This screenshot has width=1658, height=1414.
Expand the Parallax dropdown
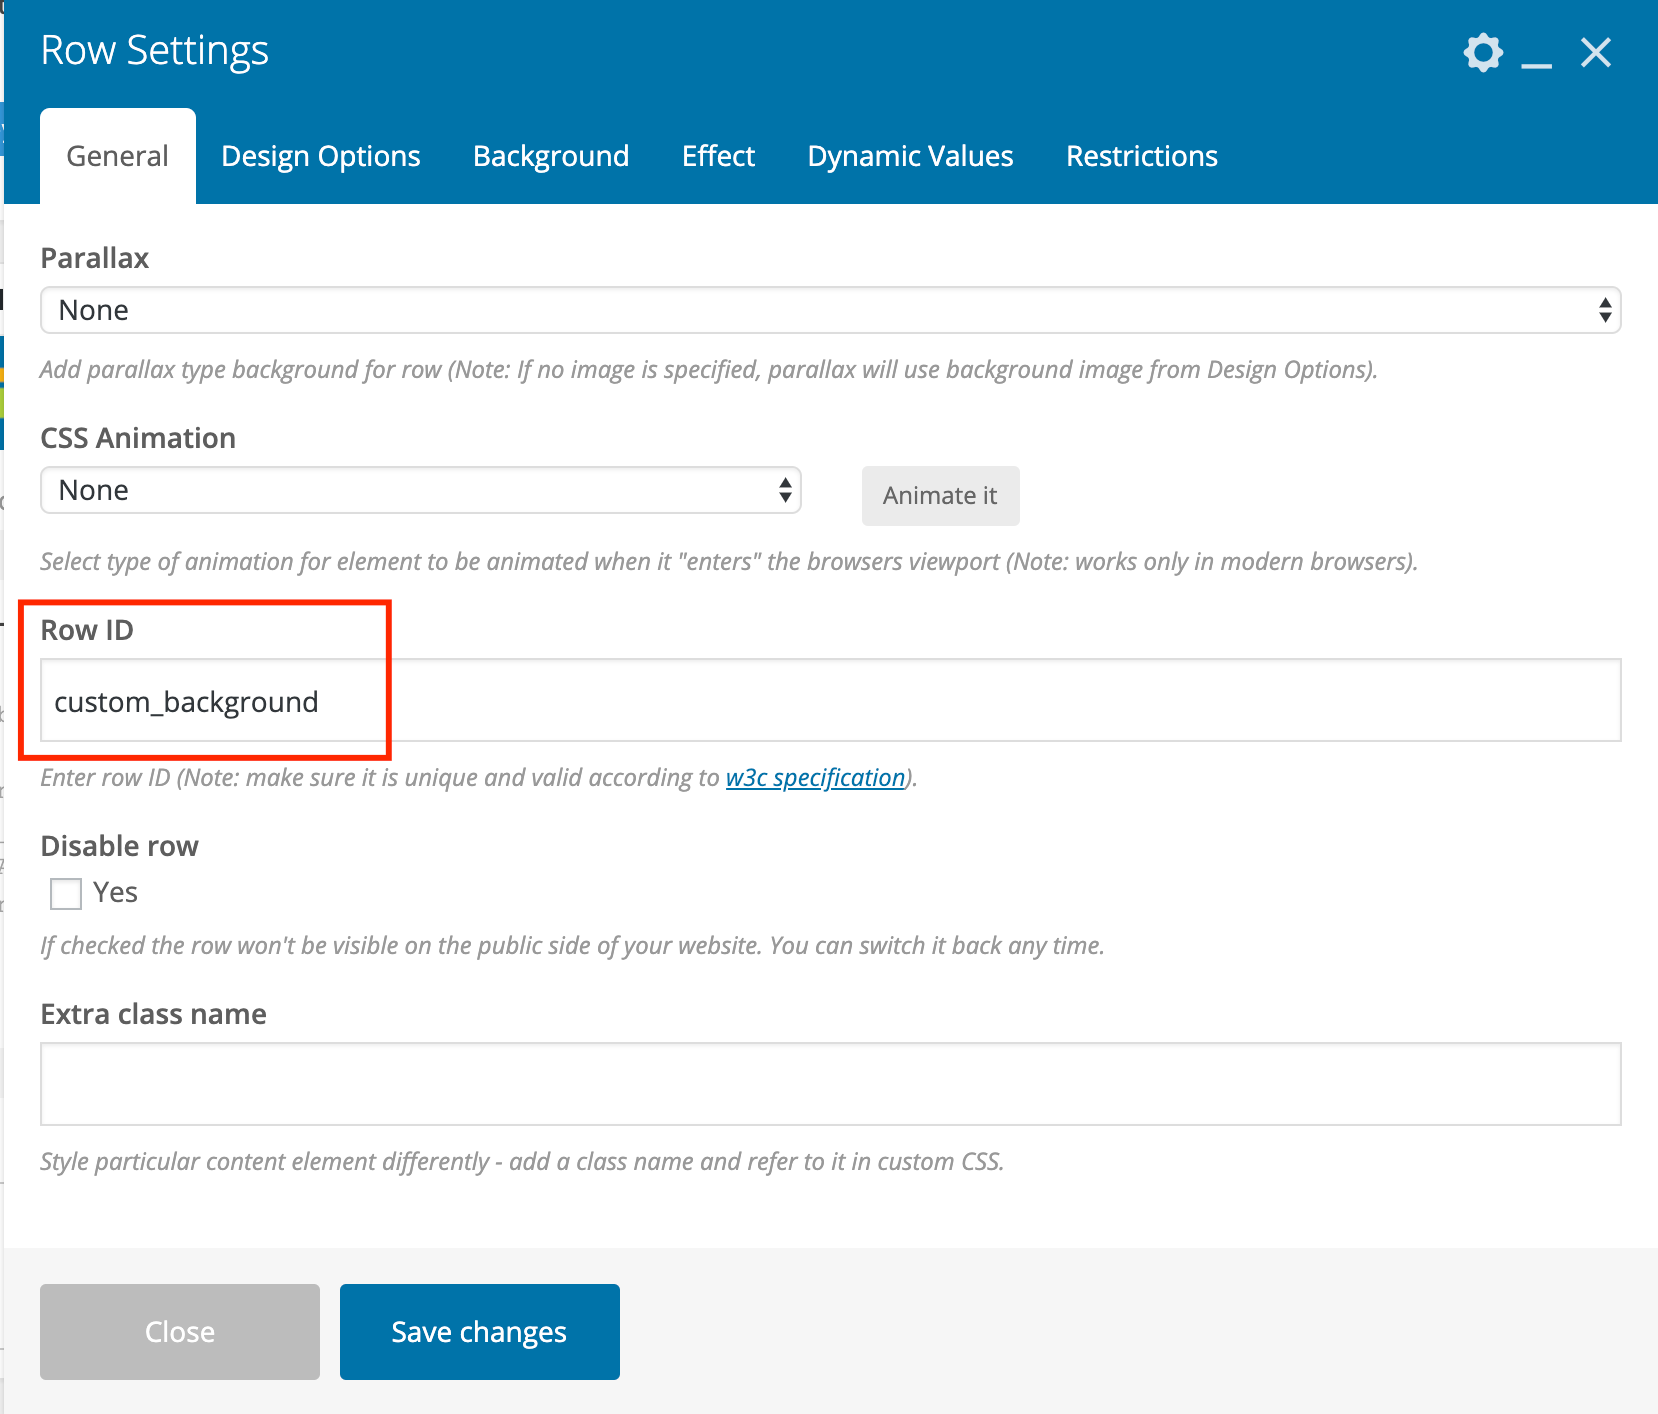tap(829, 310)
